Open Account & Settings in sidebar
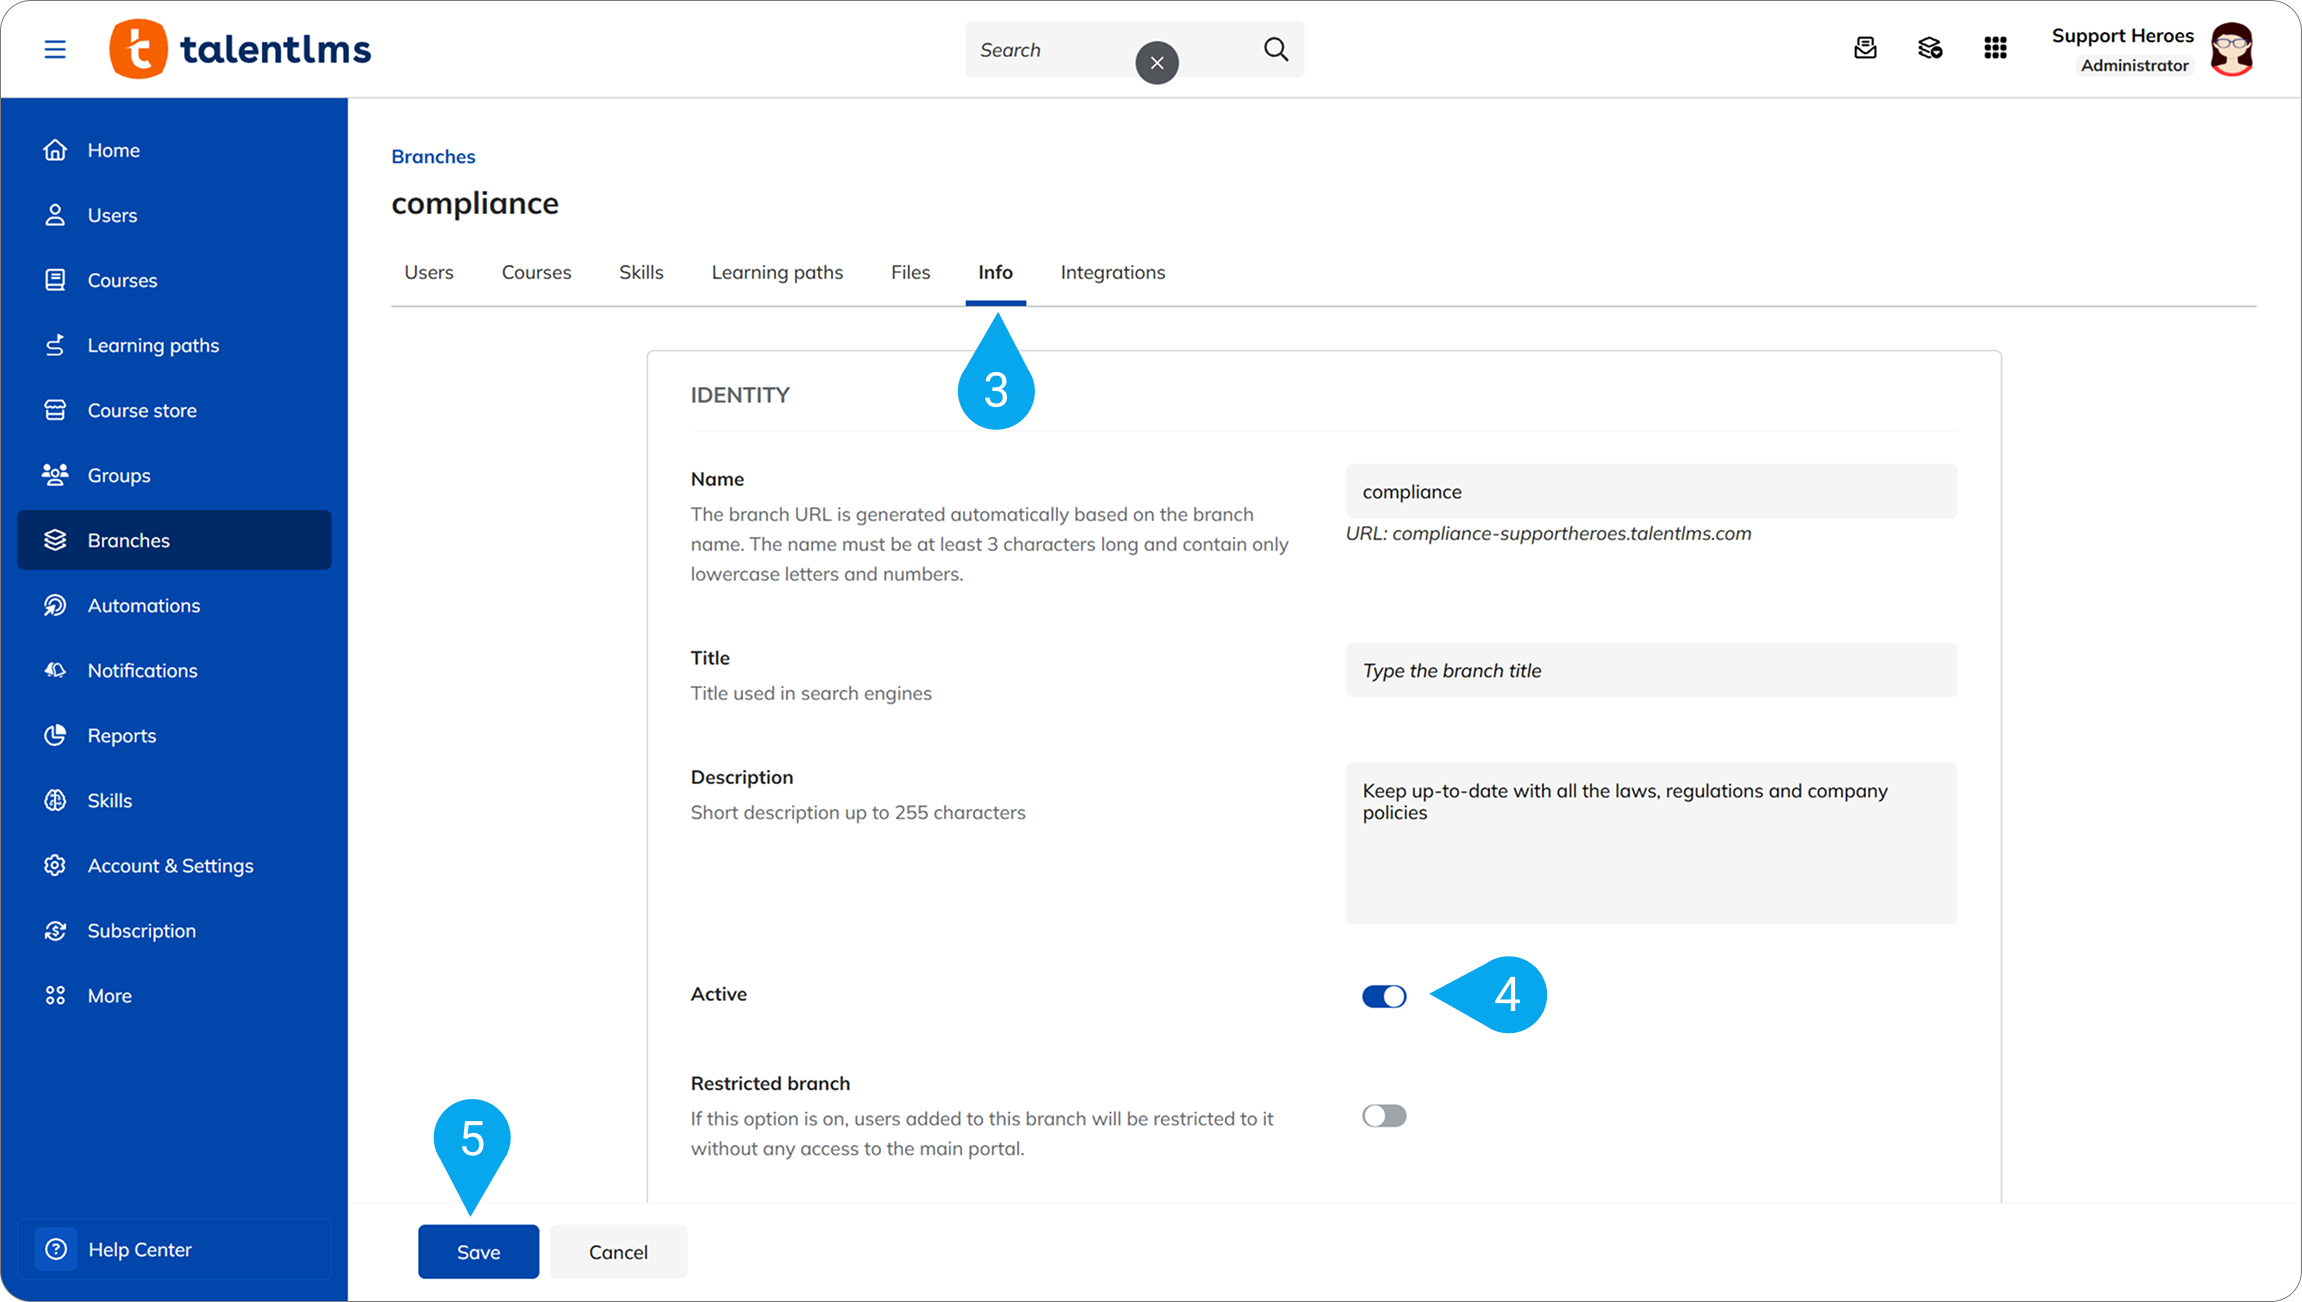The height and width of the screenshot is (1302, 2302). click(174, 865)
